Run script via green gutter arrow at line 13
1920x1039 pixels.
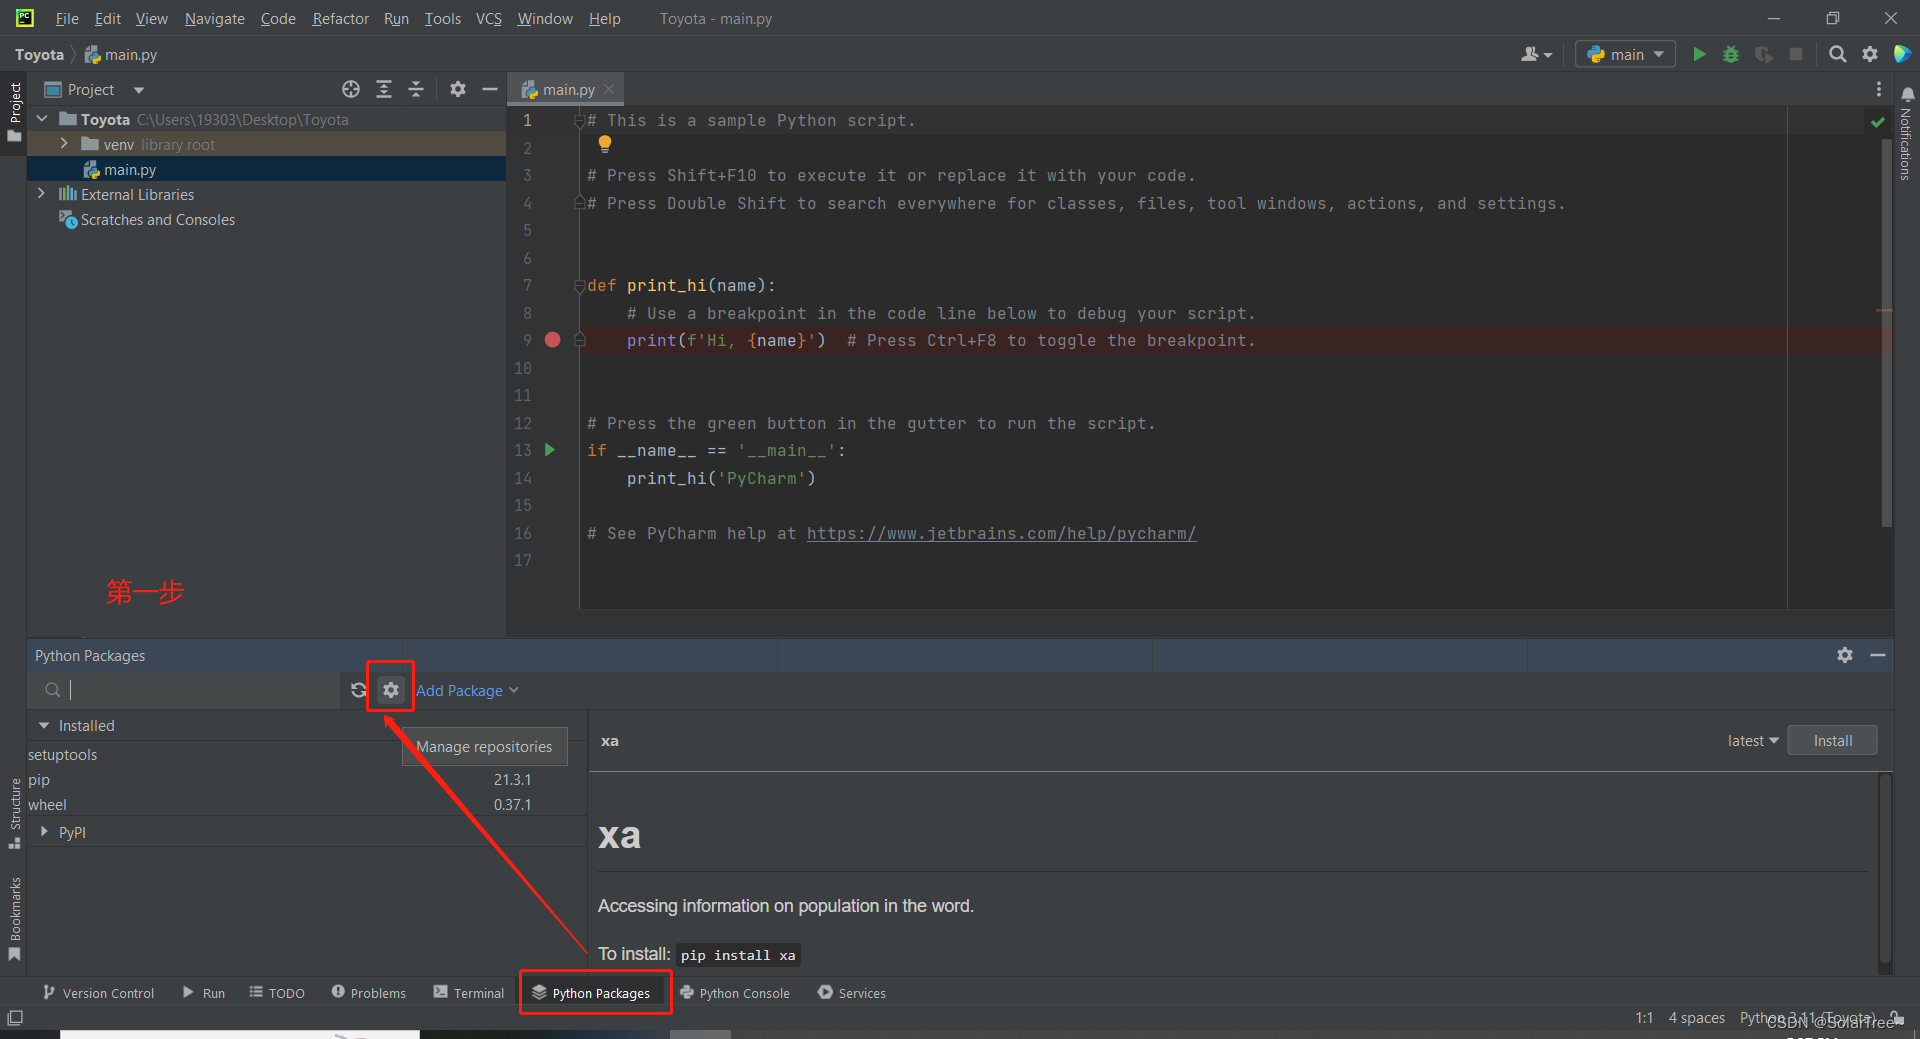coord(550,450)
